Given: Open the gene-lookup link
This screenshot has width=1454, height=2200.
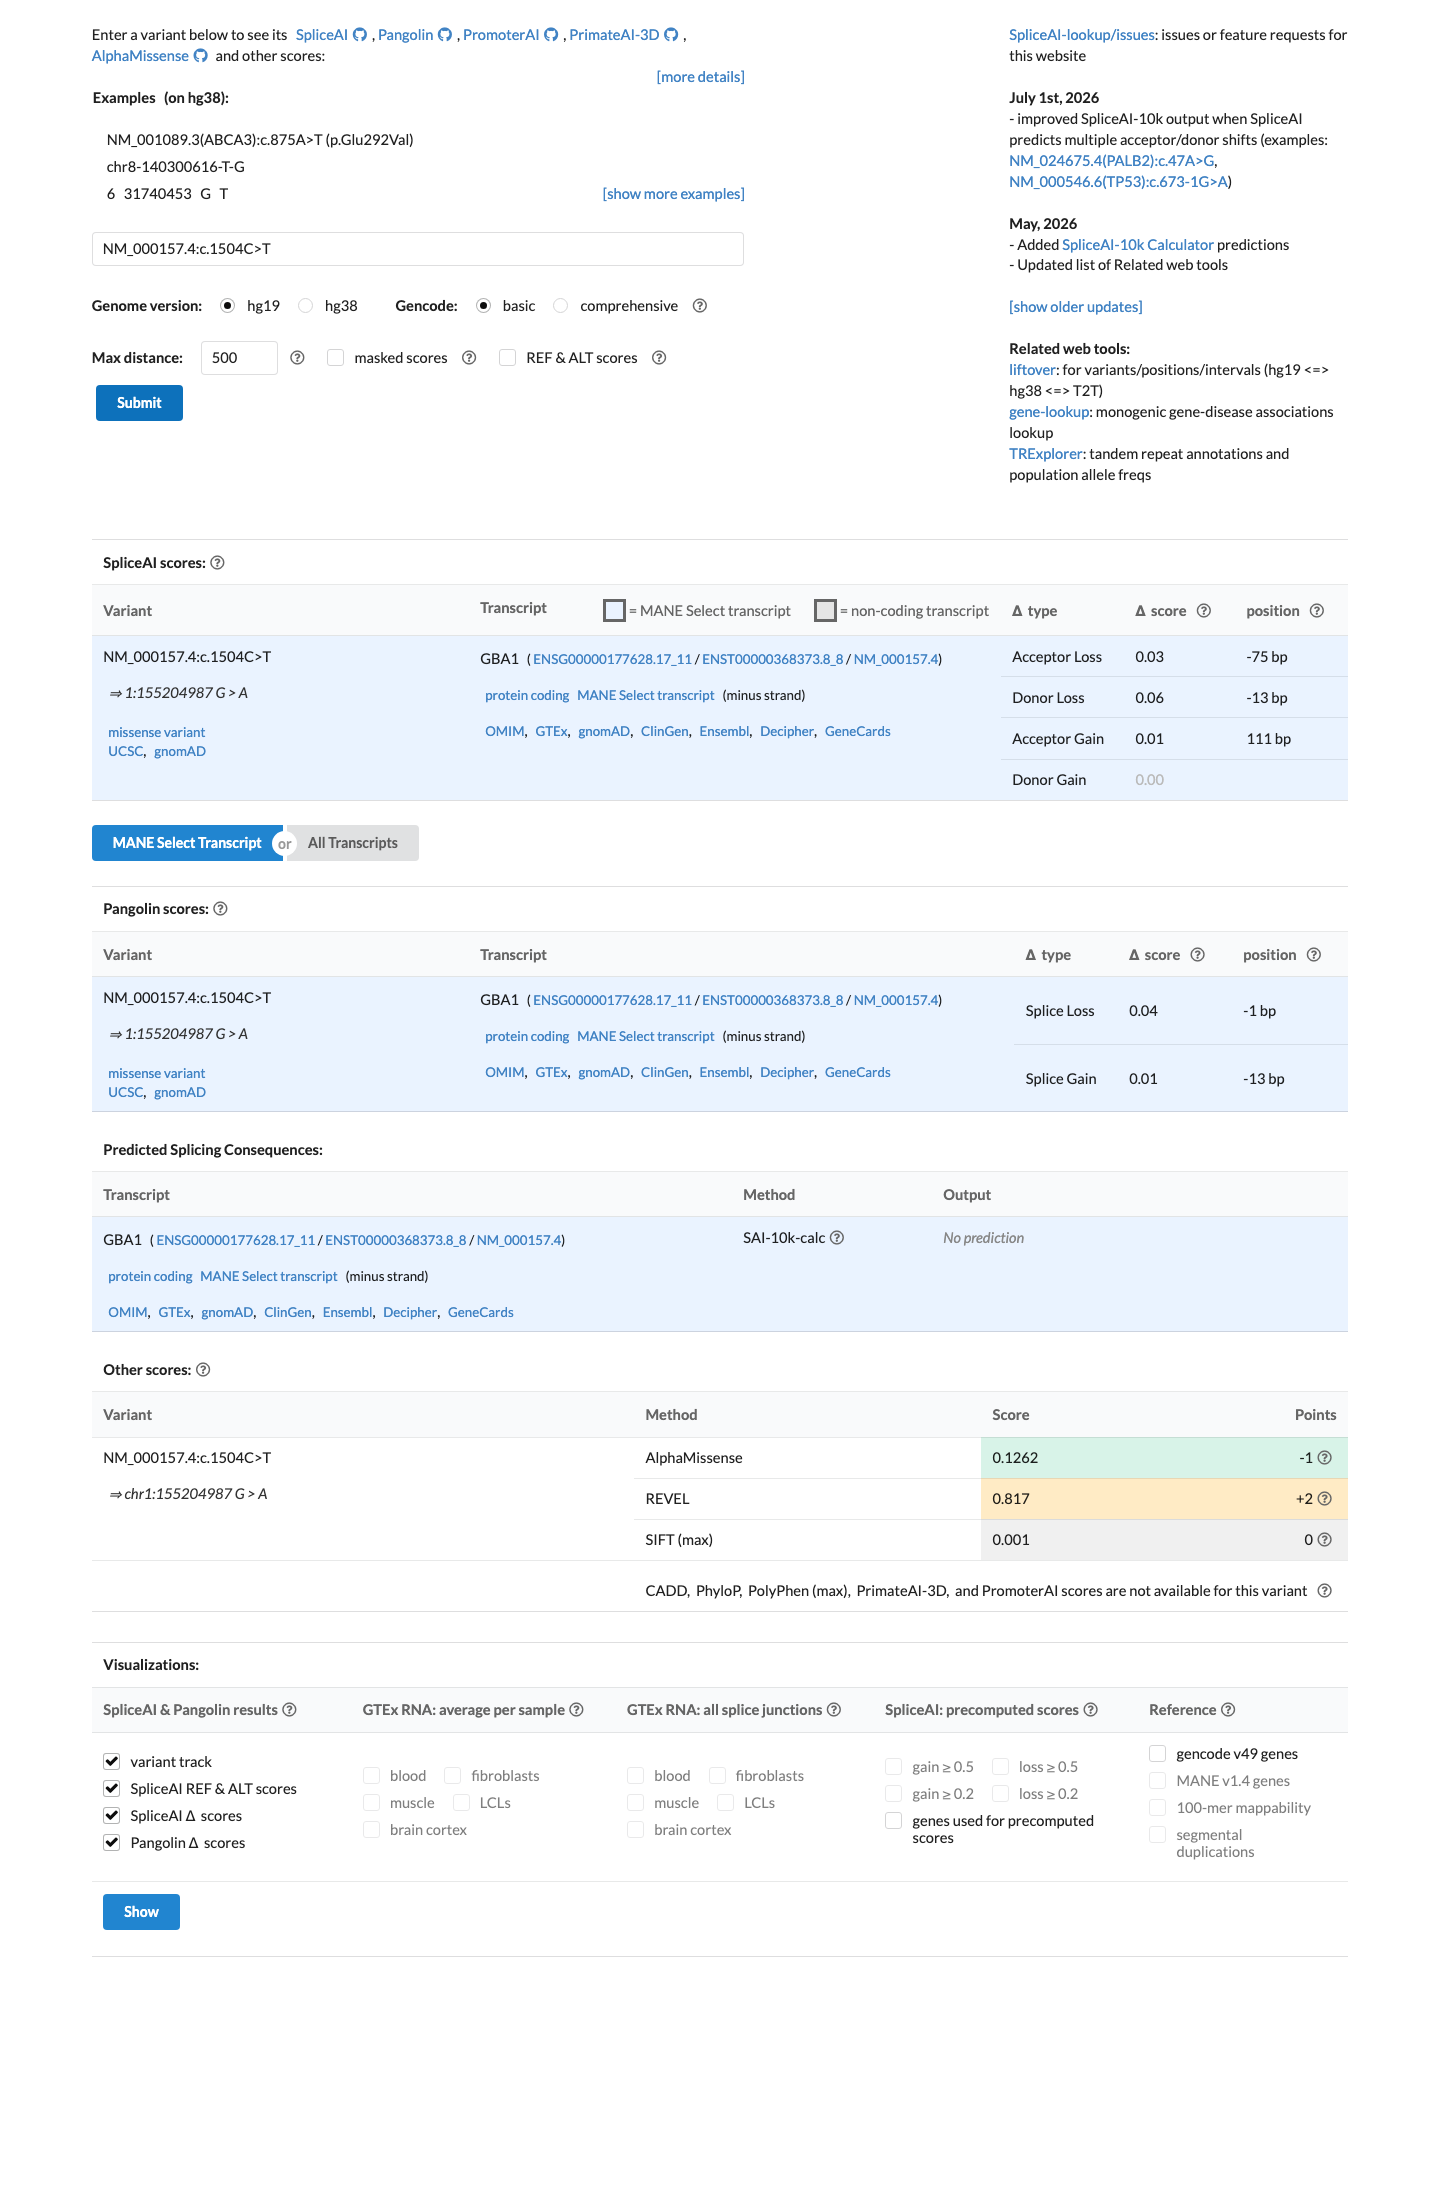Looking at the screenshot, I should pyautogui.click(x=1048, y=412).
